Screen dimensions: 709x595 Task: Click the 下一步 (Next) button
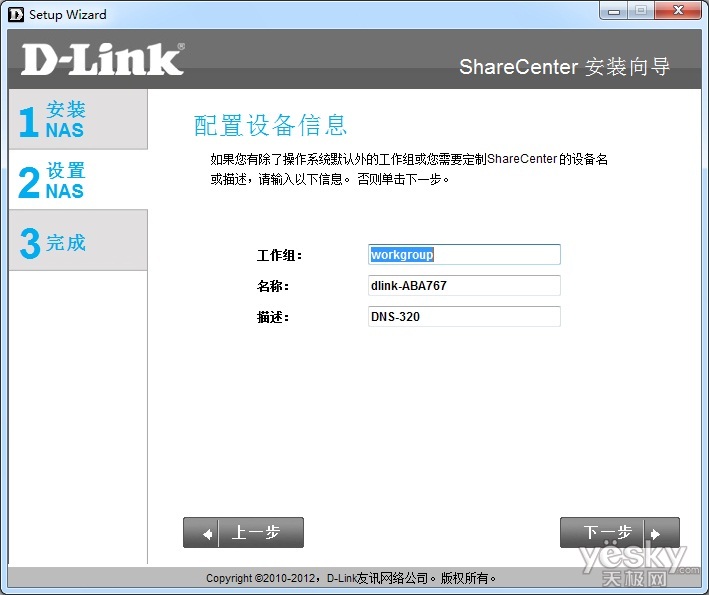(x=619, y=533)
